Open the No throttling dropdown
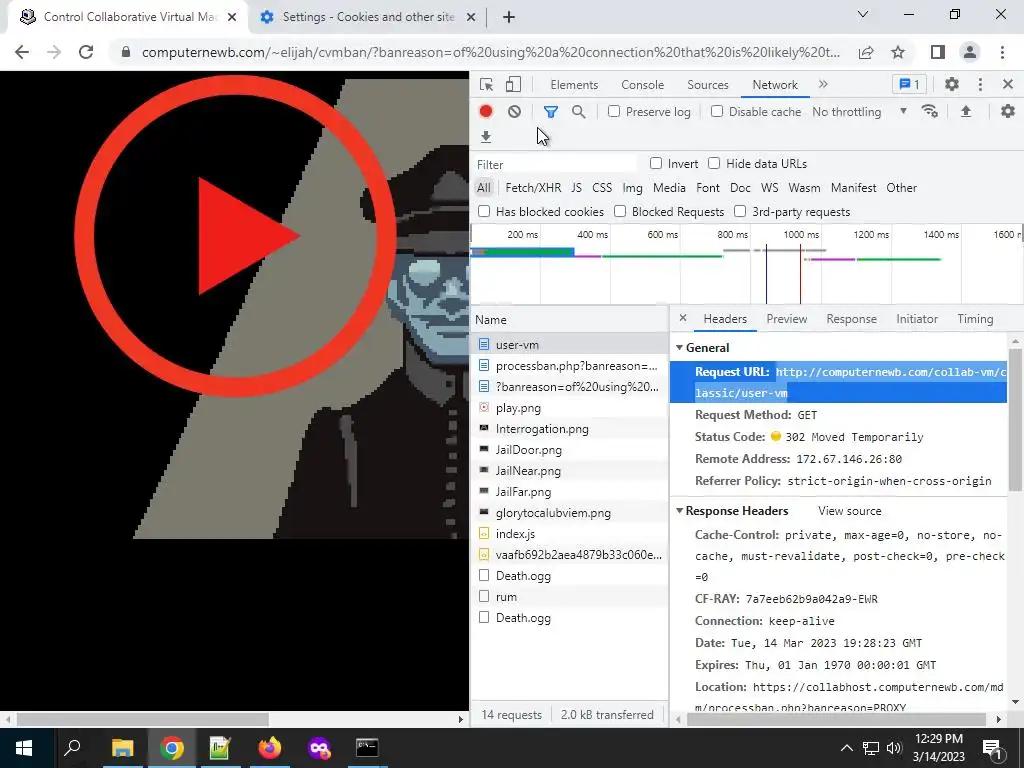The height and width of the screenshot is (768, 1024). pos(859,112)
